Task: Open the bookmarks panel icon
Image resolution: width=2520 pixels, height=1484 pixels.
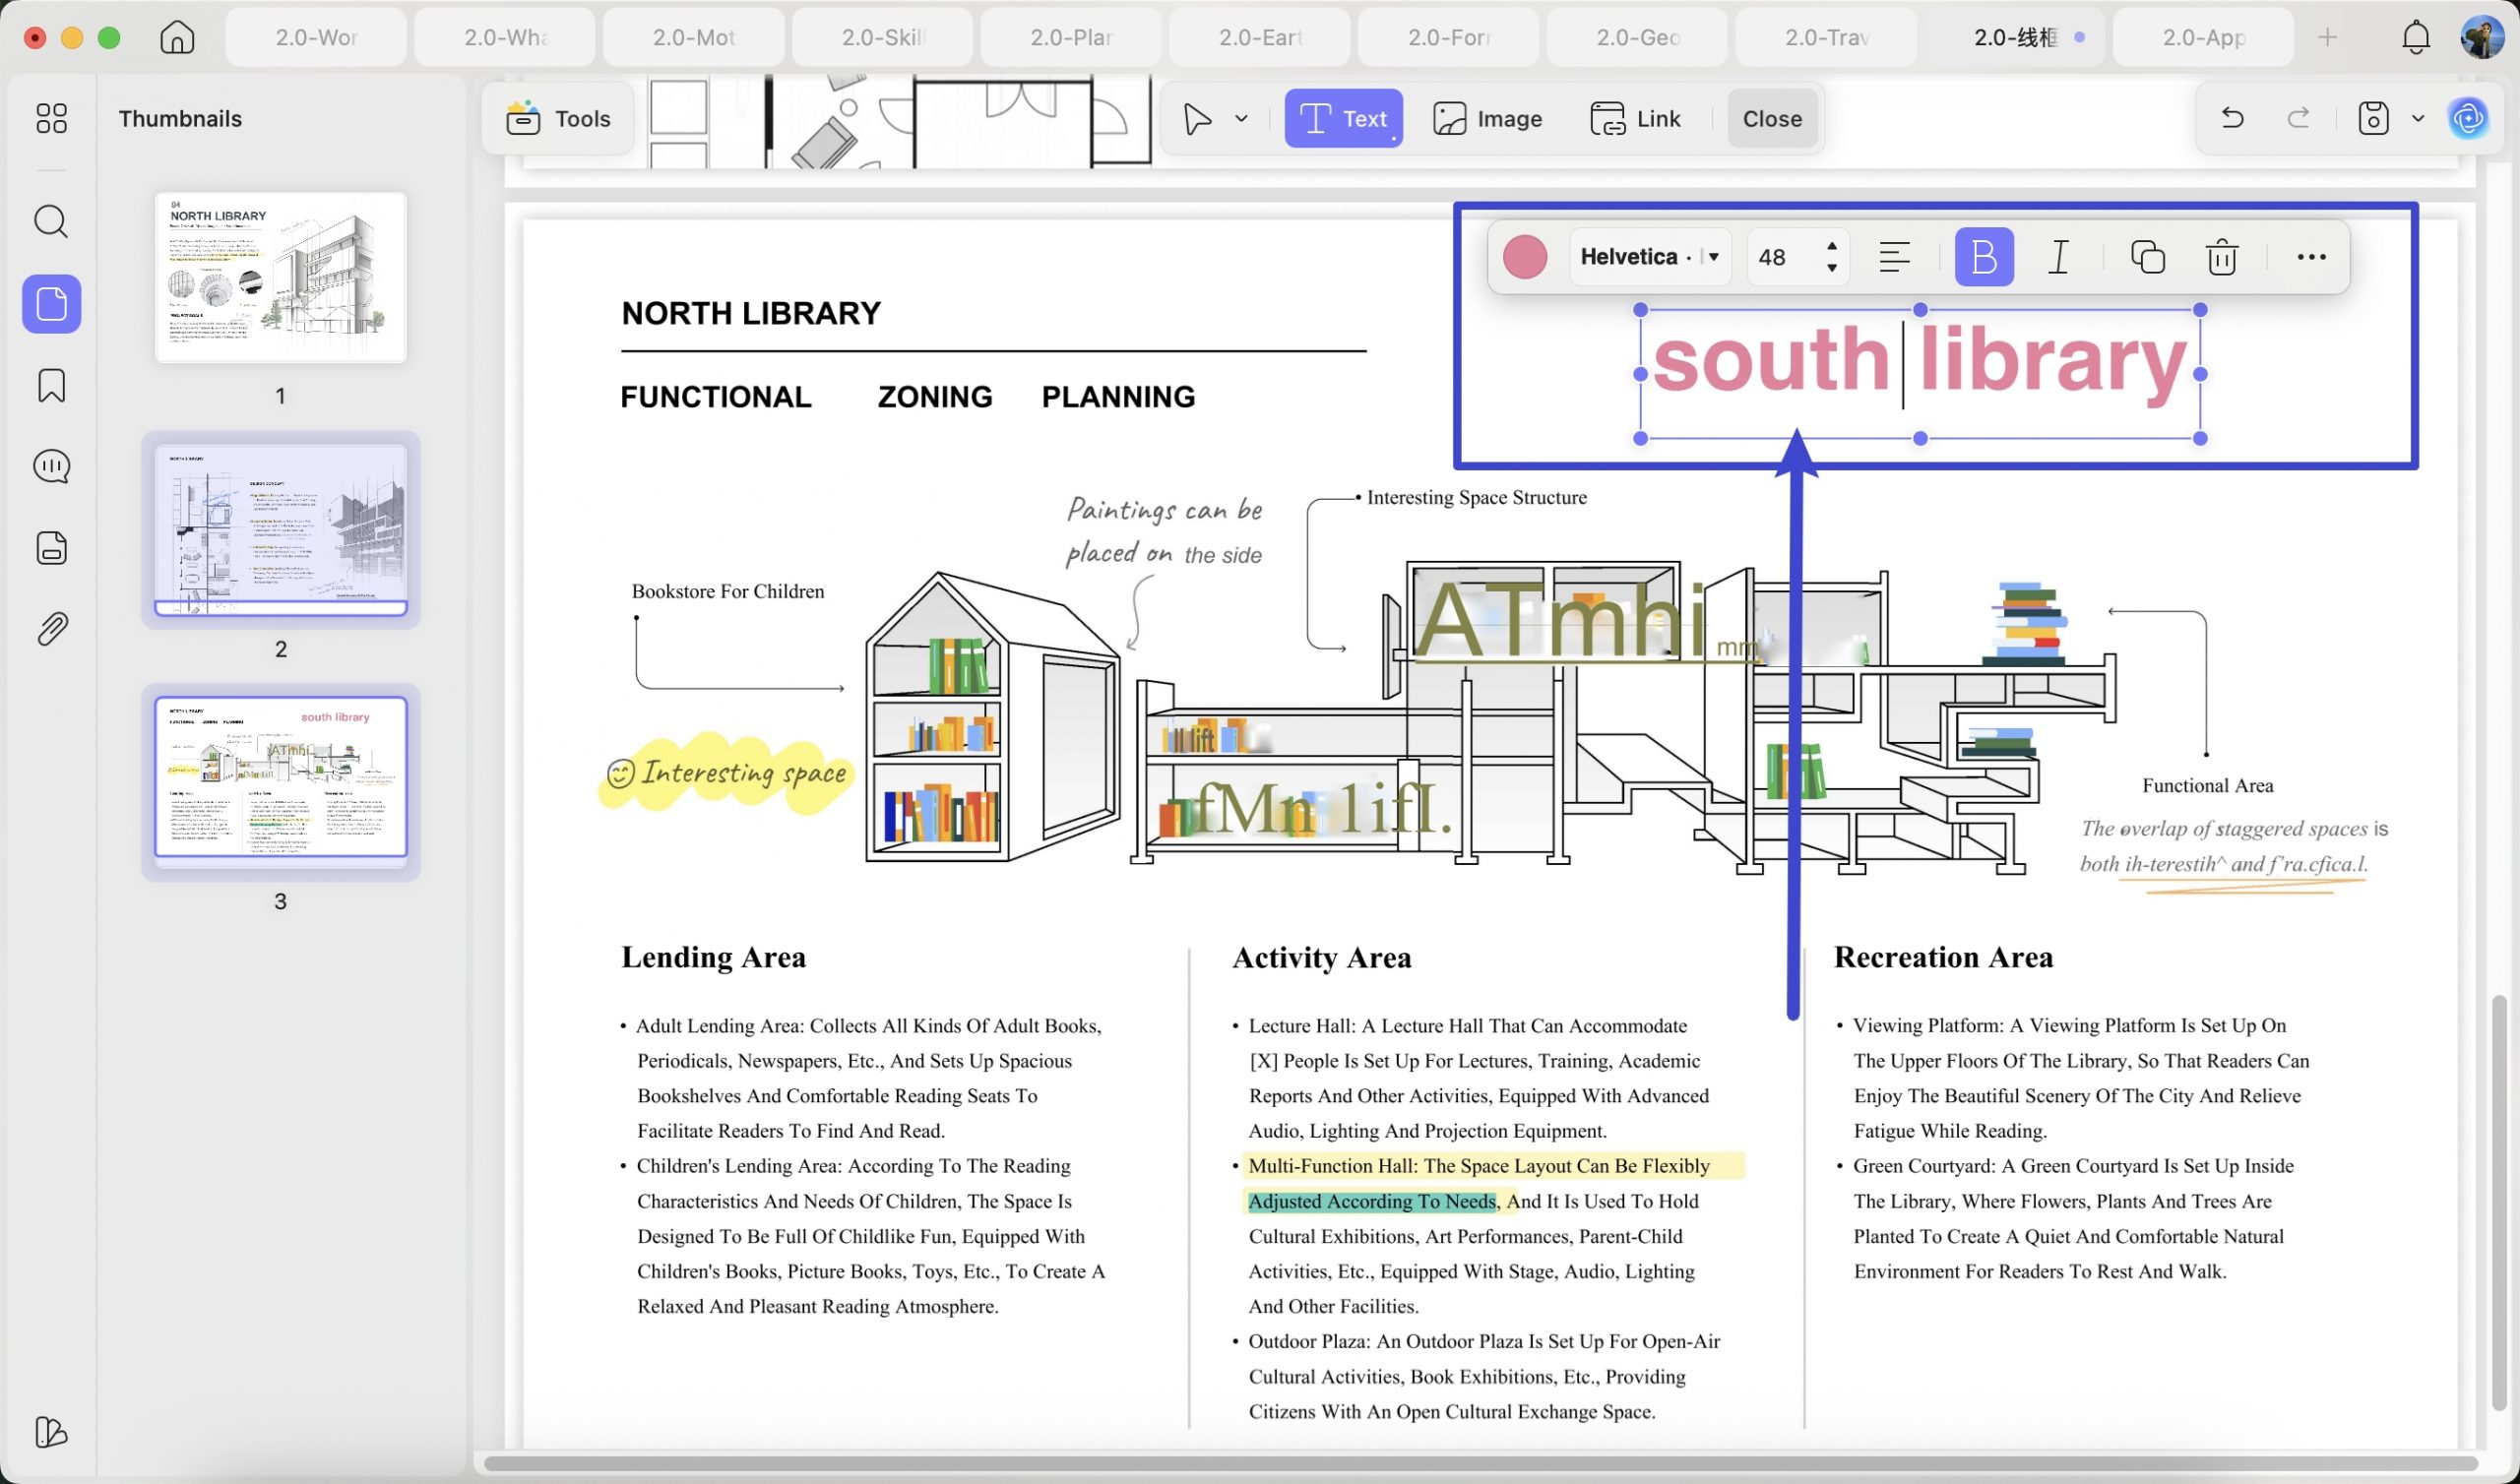Action: pos(51,385)
